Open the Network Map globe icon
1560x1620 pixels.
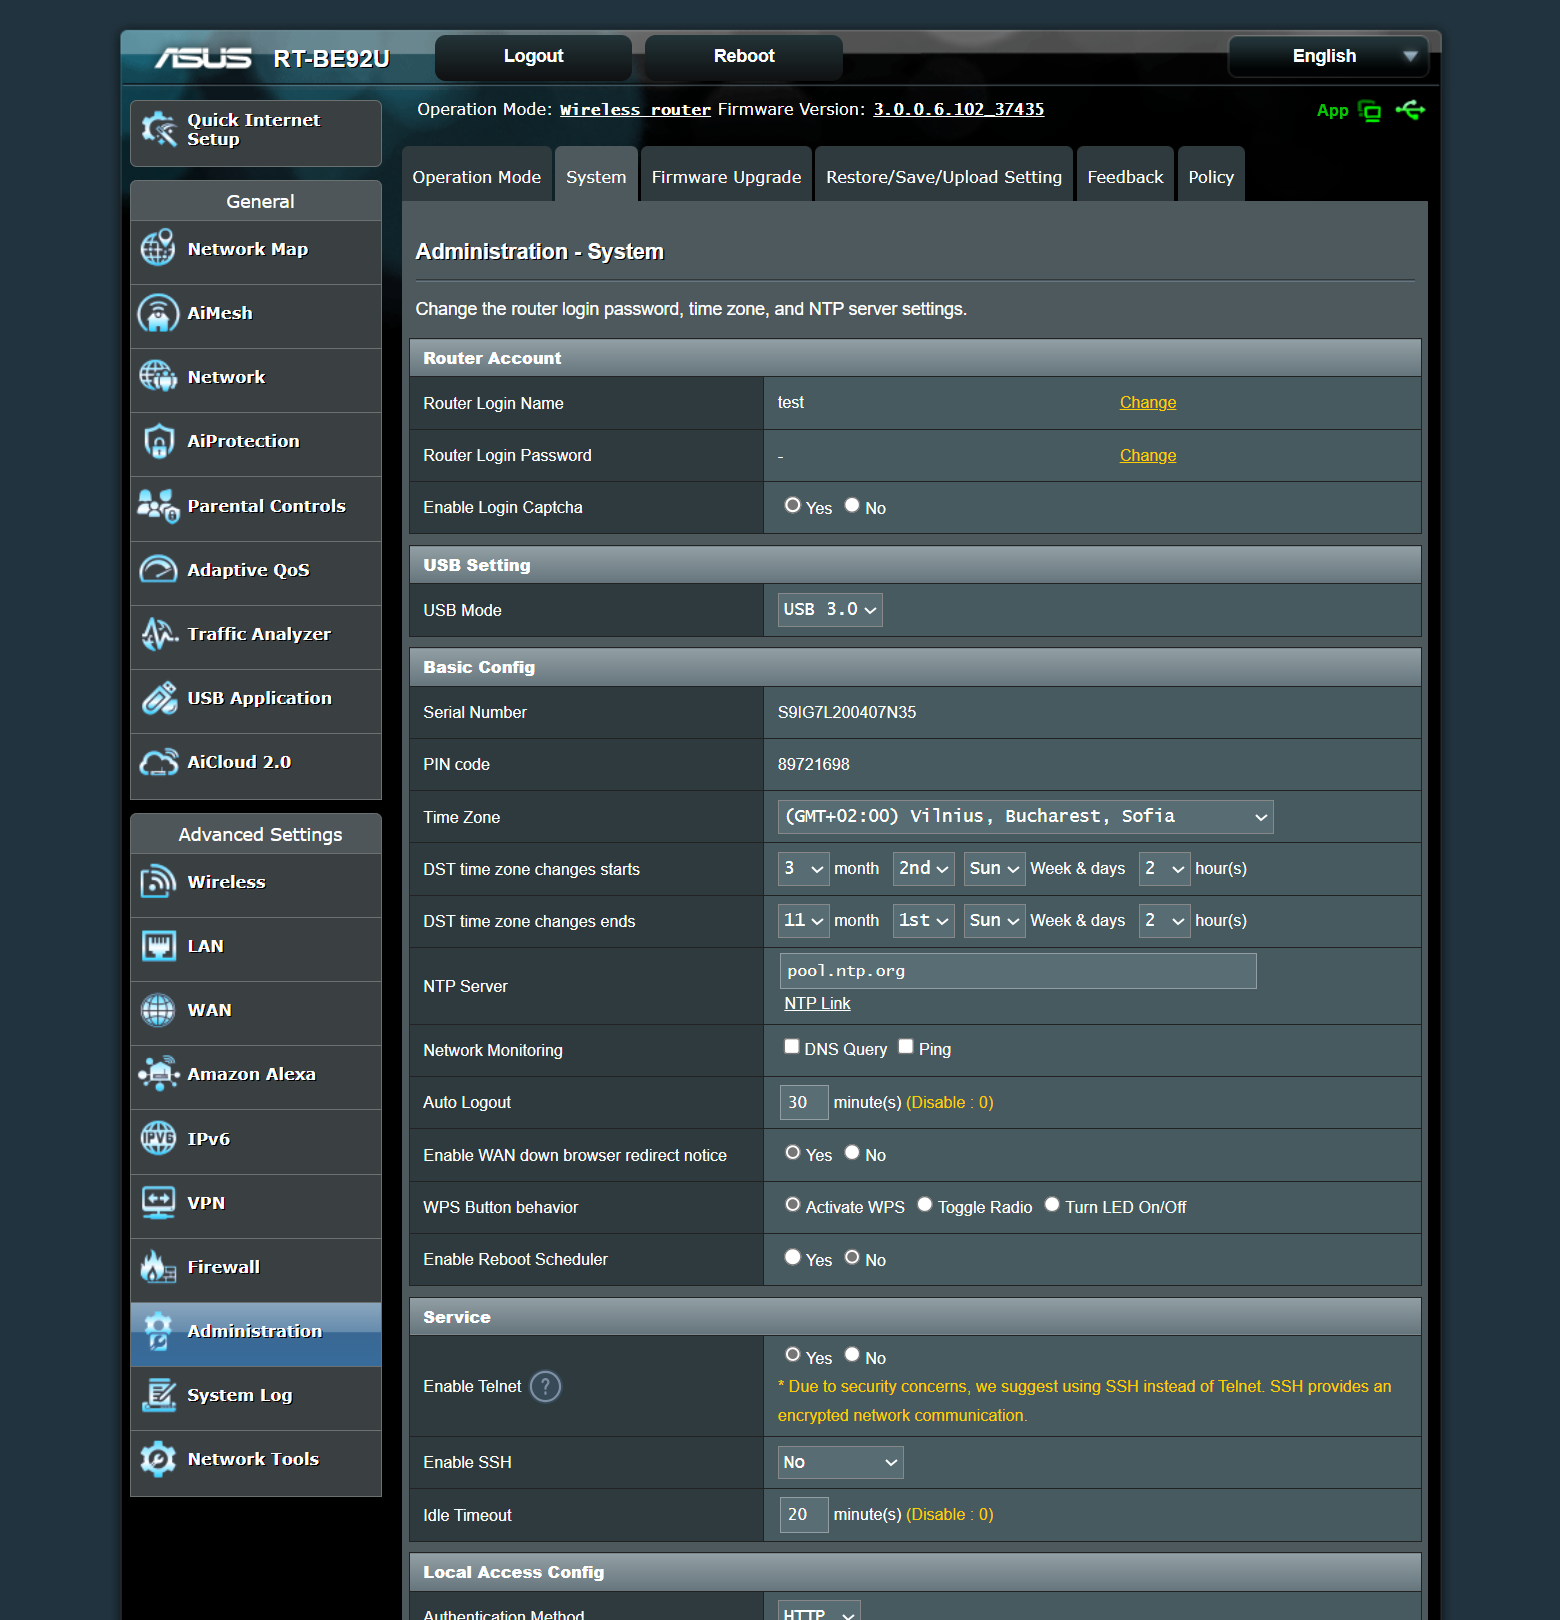click(158, 249)
